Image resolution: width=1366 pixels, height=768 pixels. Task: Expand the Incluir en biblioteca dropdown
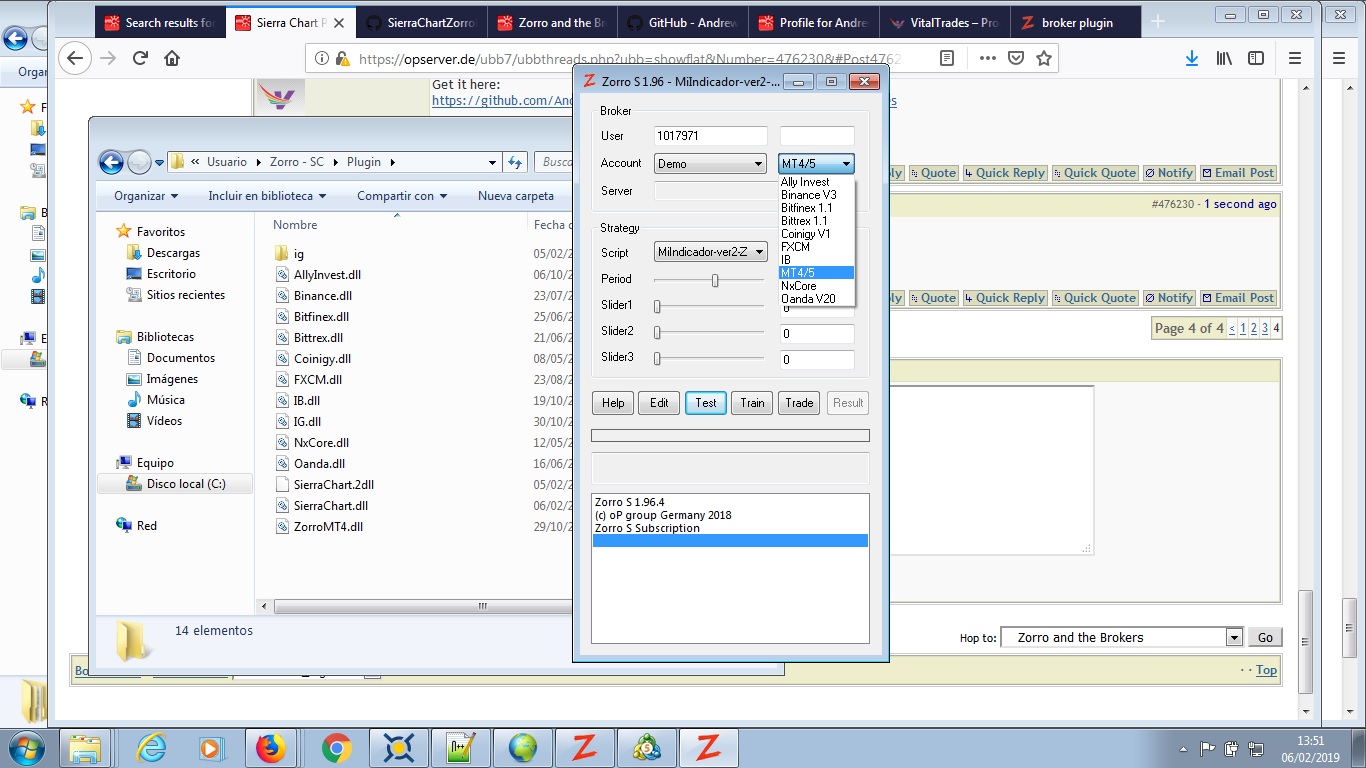[x=267, y=196]
